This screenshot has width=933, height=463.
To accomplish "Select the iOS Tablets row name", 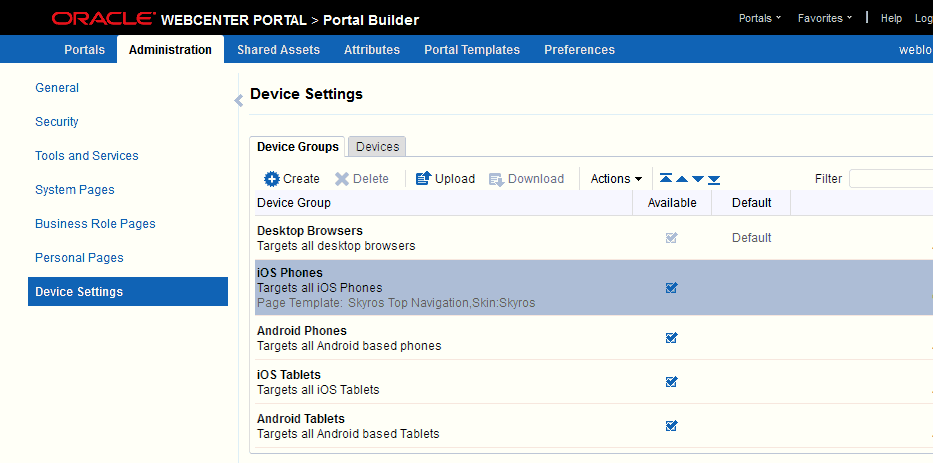I will tap(289, 374).
